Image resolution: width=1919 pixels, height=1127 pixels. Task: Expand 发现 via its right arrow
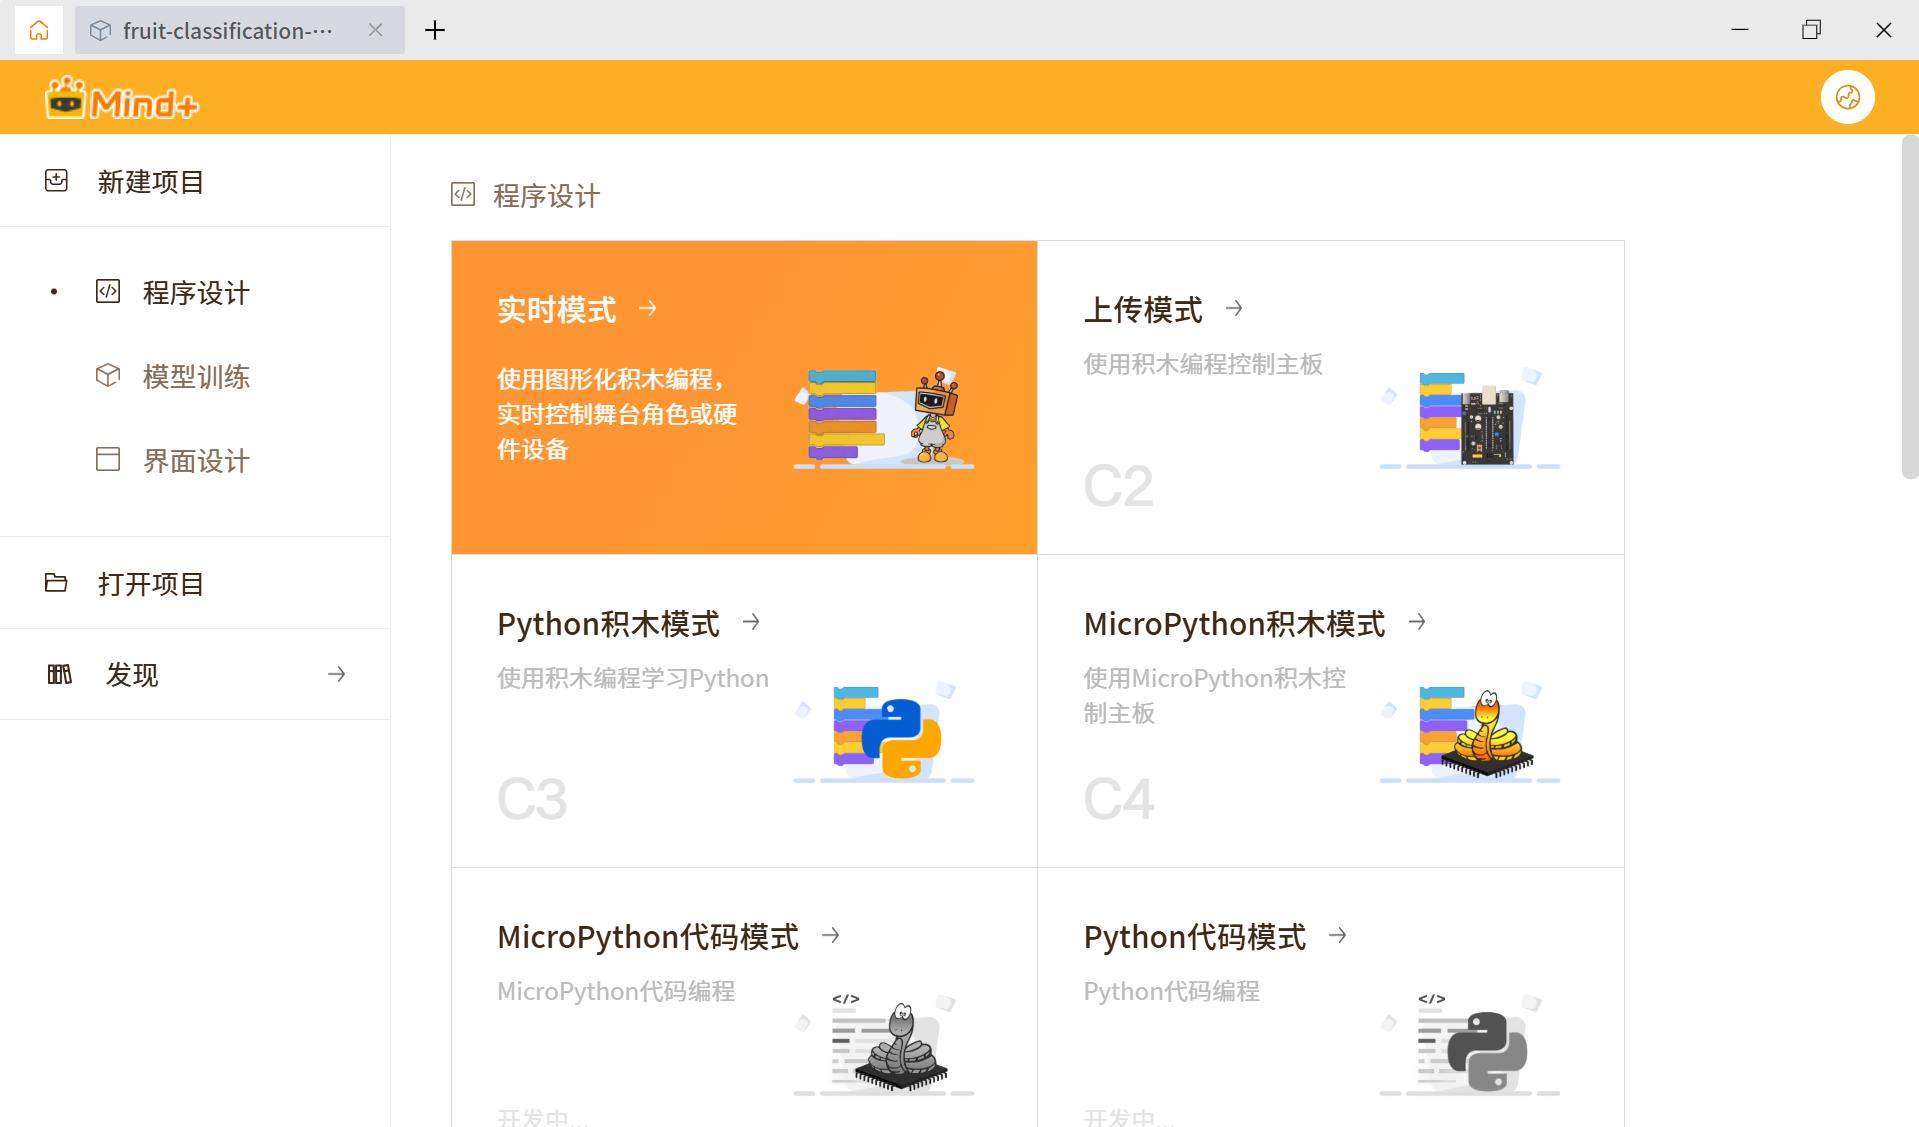point(336,674)
